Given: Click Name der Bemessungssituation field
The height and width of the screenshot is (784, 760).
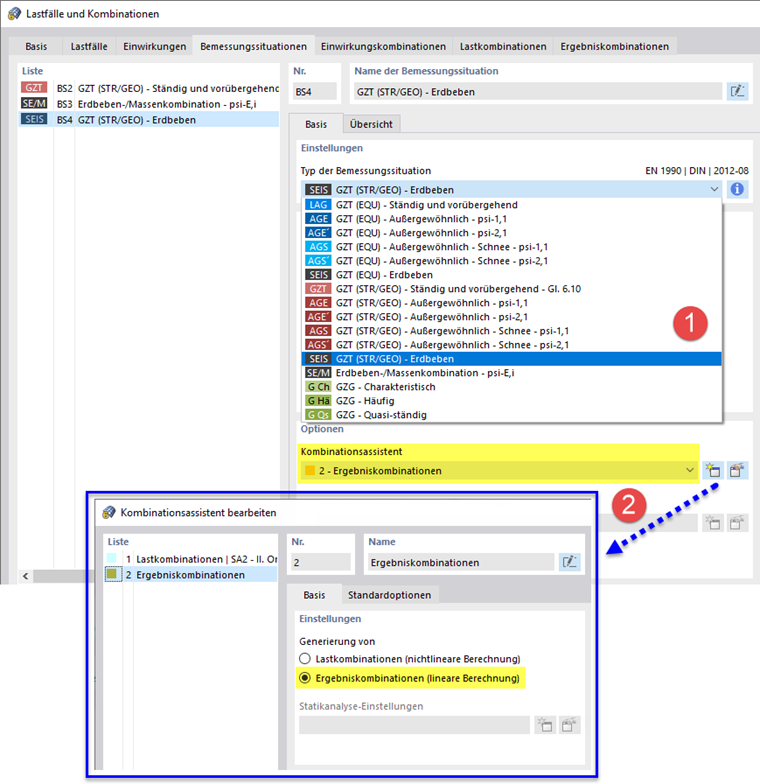Looking at the screenshot, I should tap(538, 92).
